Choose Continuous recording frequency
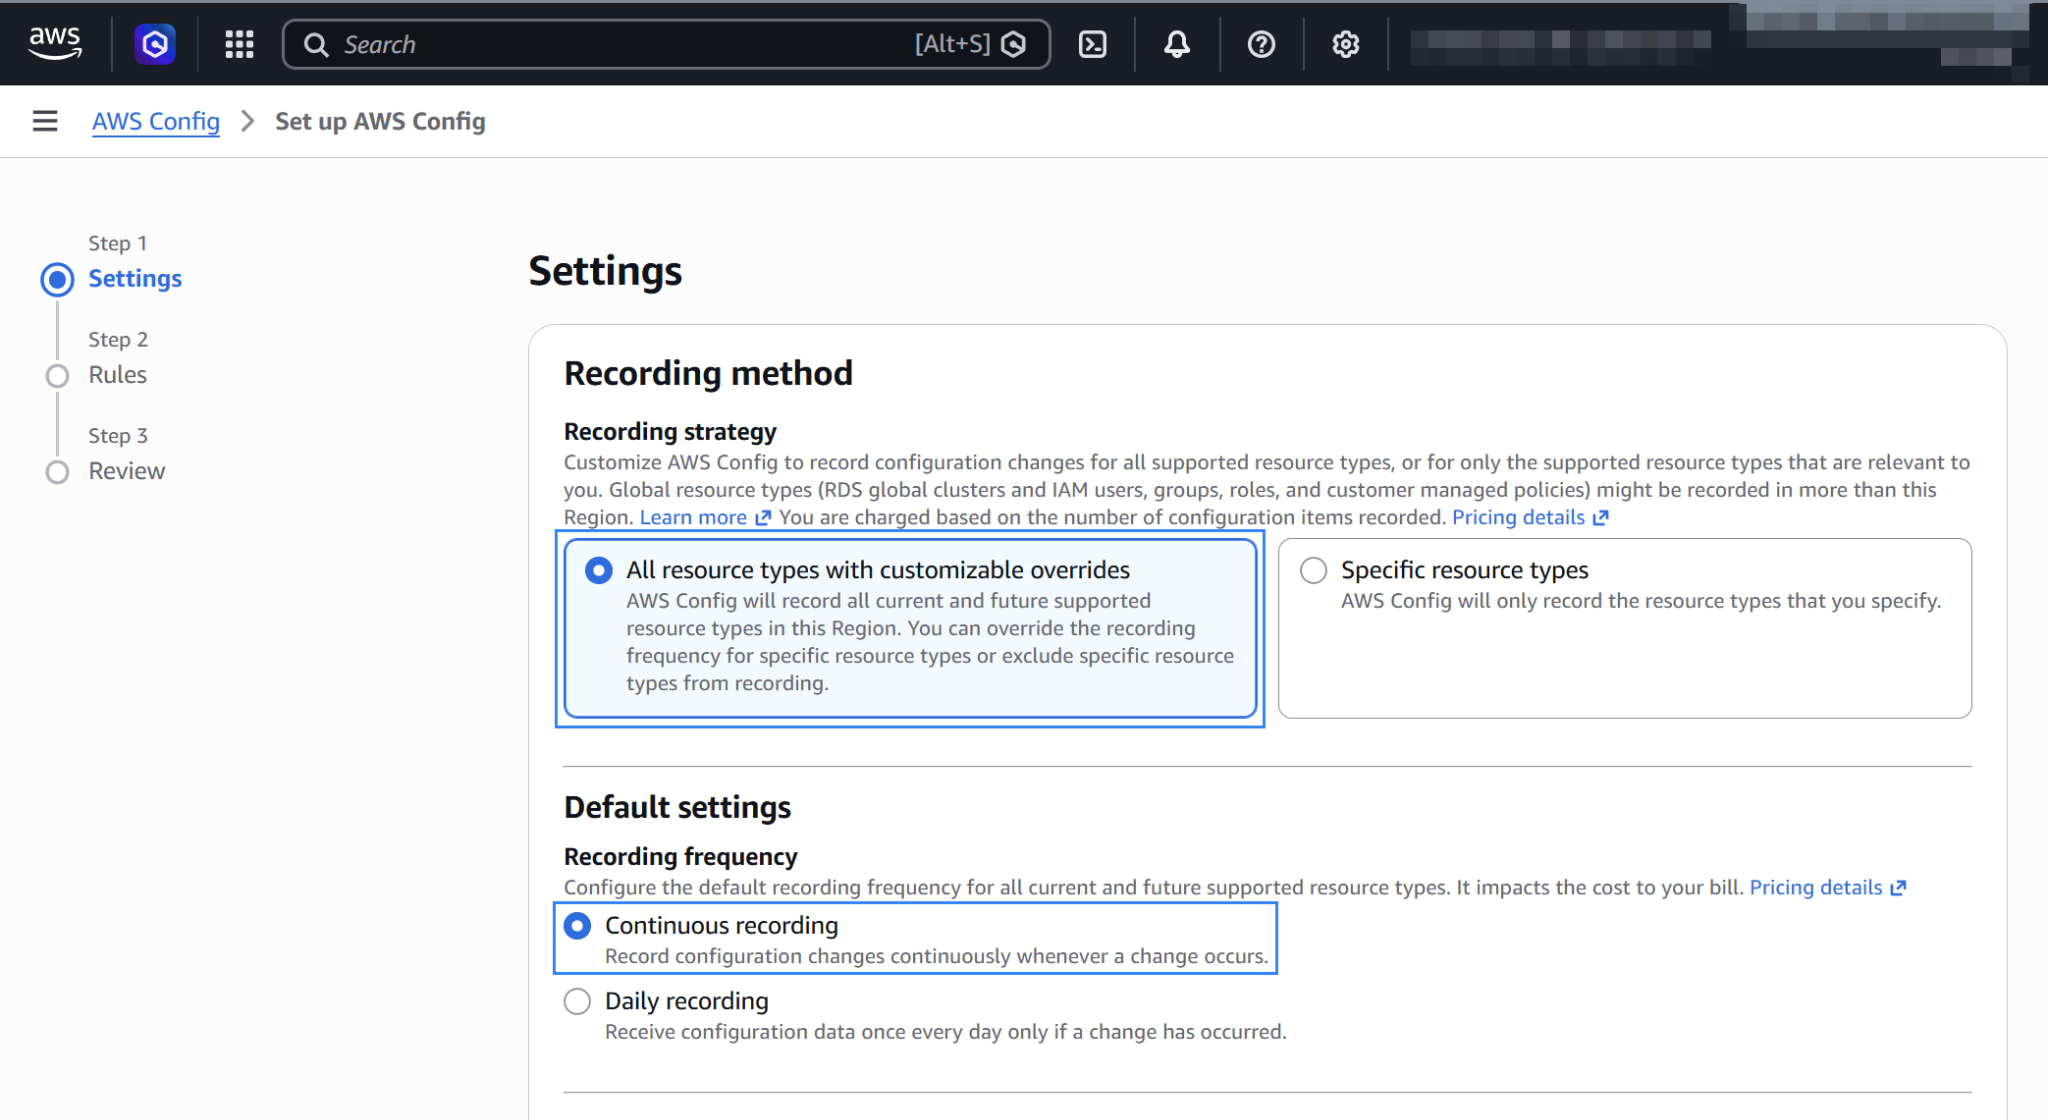 [x=577, y=926]
